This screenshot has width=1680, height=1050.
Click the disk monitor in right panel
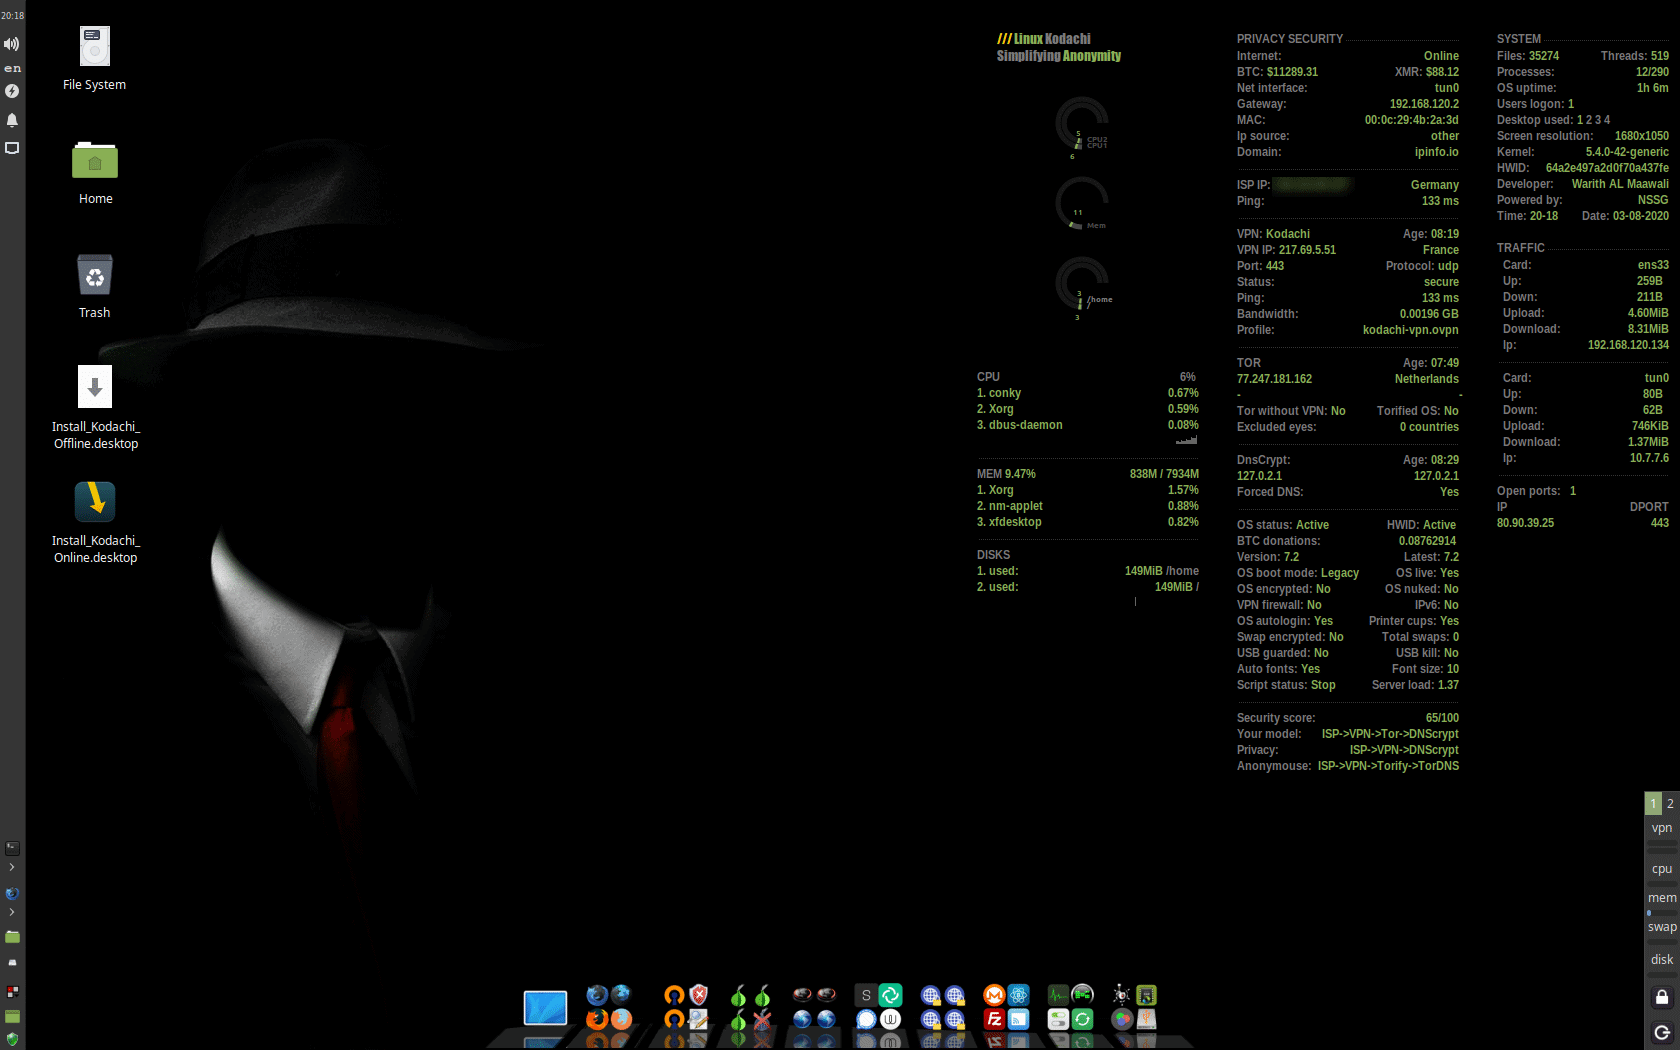[1662, 960]
